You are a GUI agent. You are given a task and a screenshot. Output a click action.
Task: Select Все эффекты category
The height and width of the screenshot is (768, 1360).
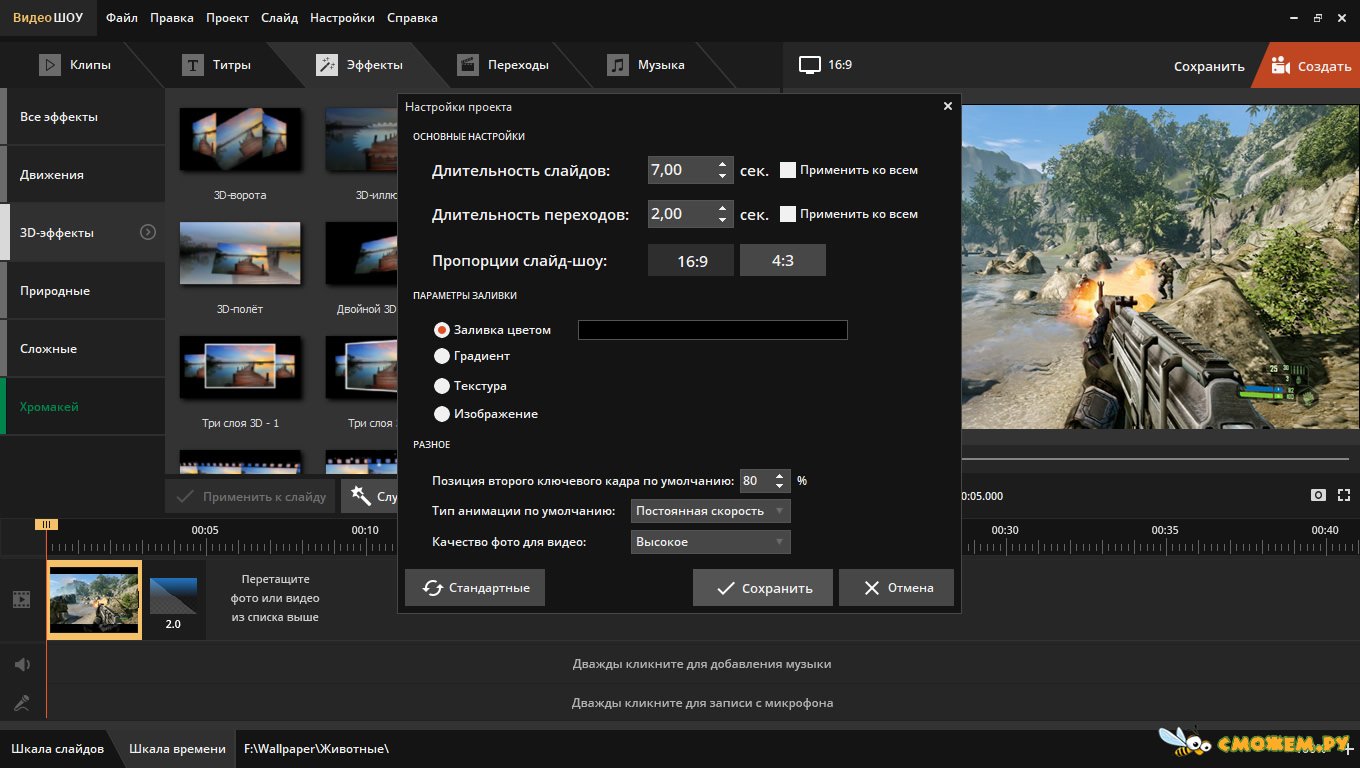[82, 117]
